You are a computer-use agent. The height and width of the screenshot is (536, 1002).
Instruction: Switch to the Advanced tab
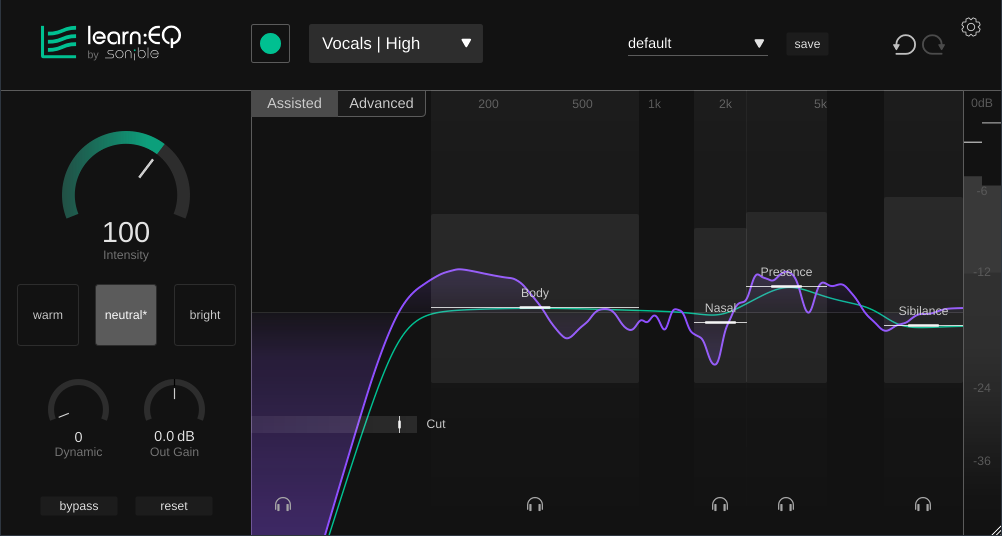tap(381, 104)
